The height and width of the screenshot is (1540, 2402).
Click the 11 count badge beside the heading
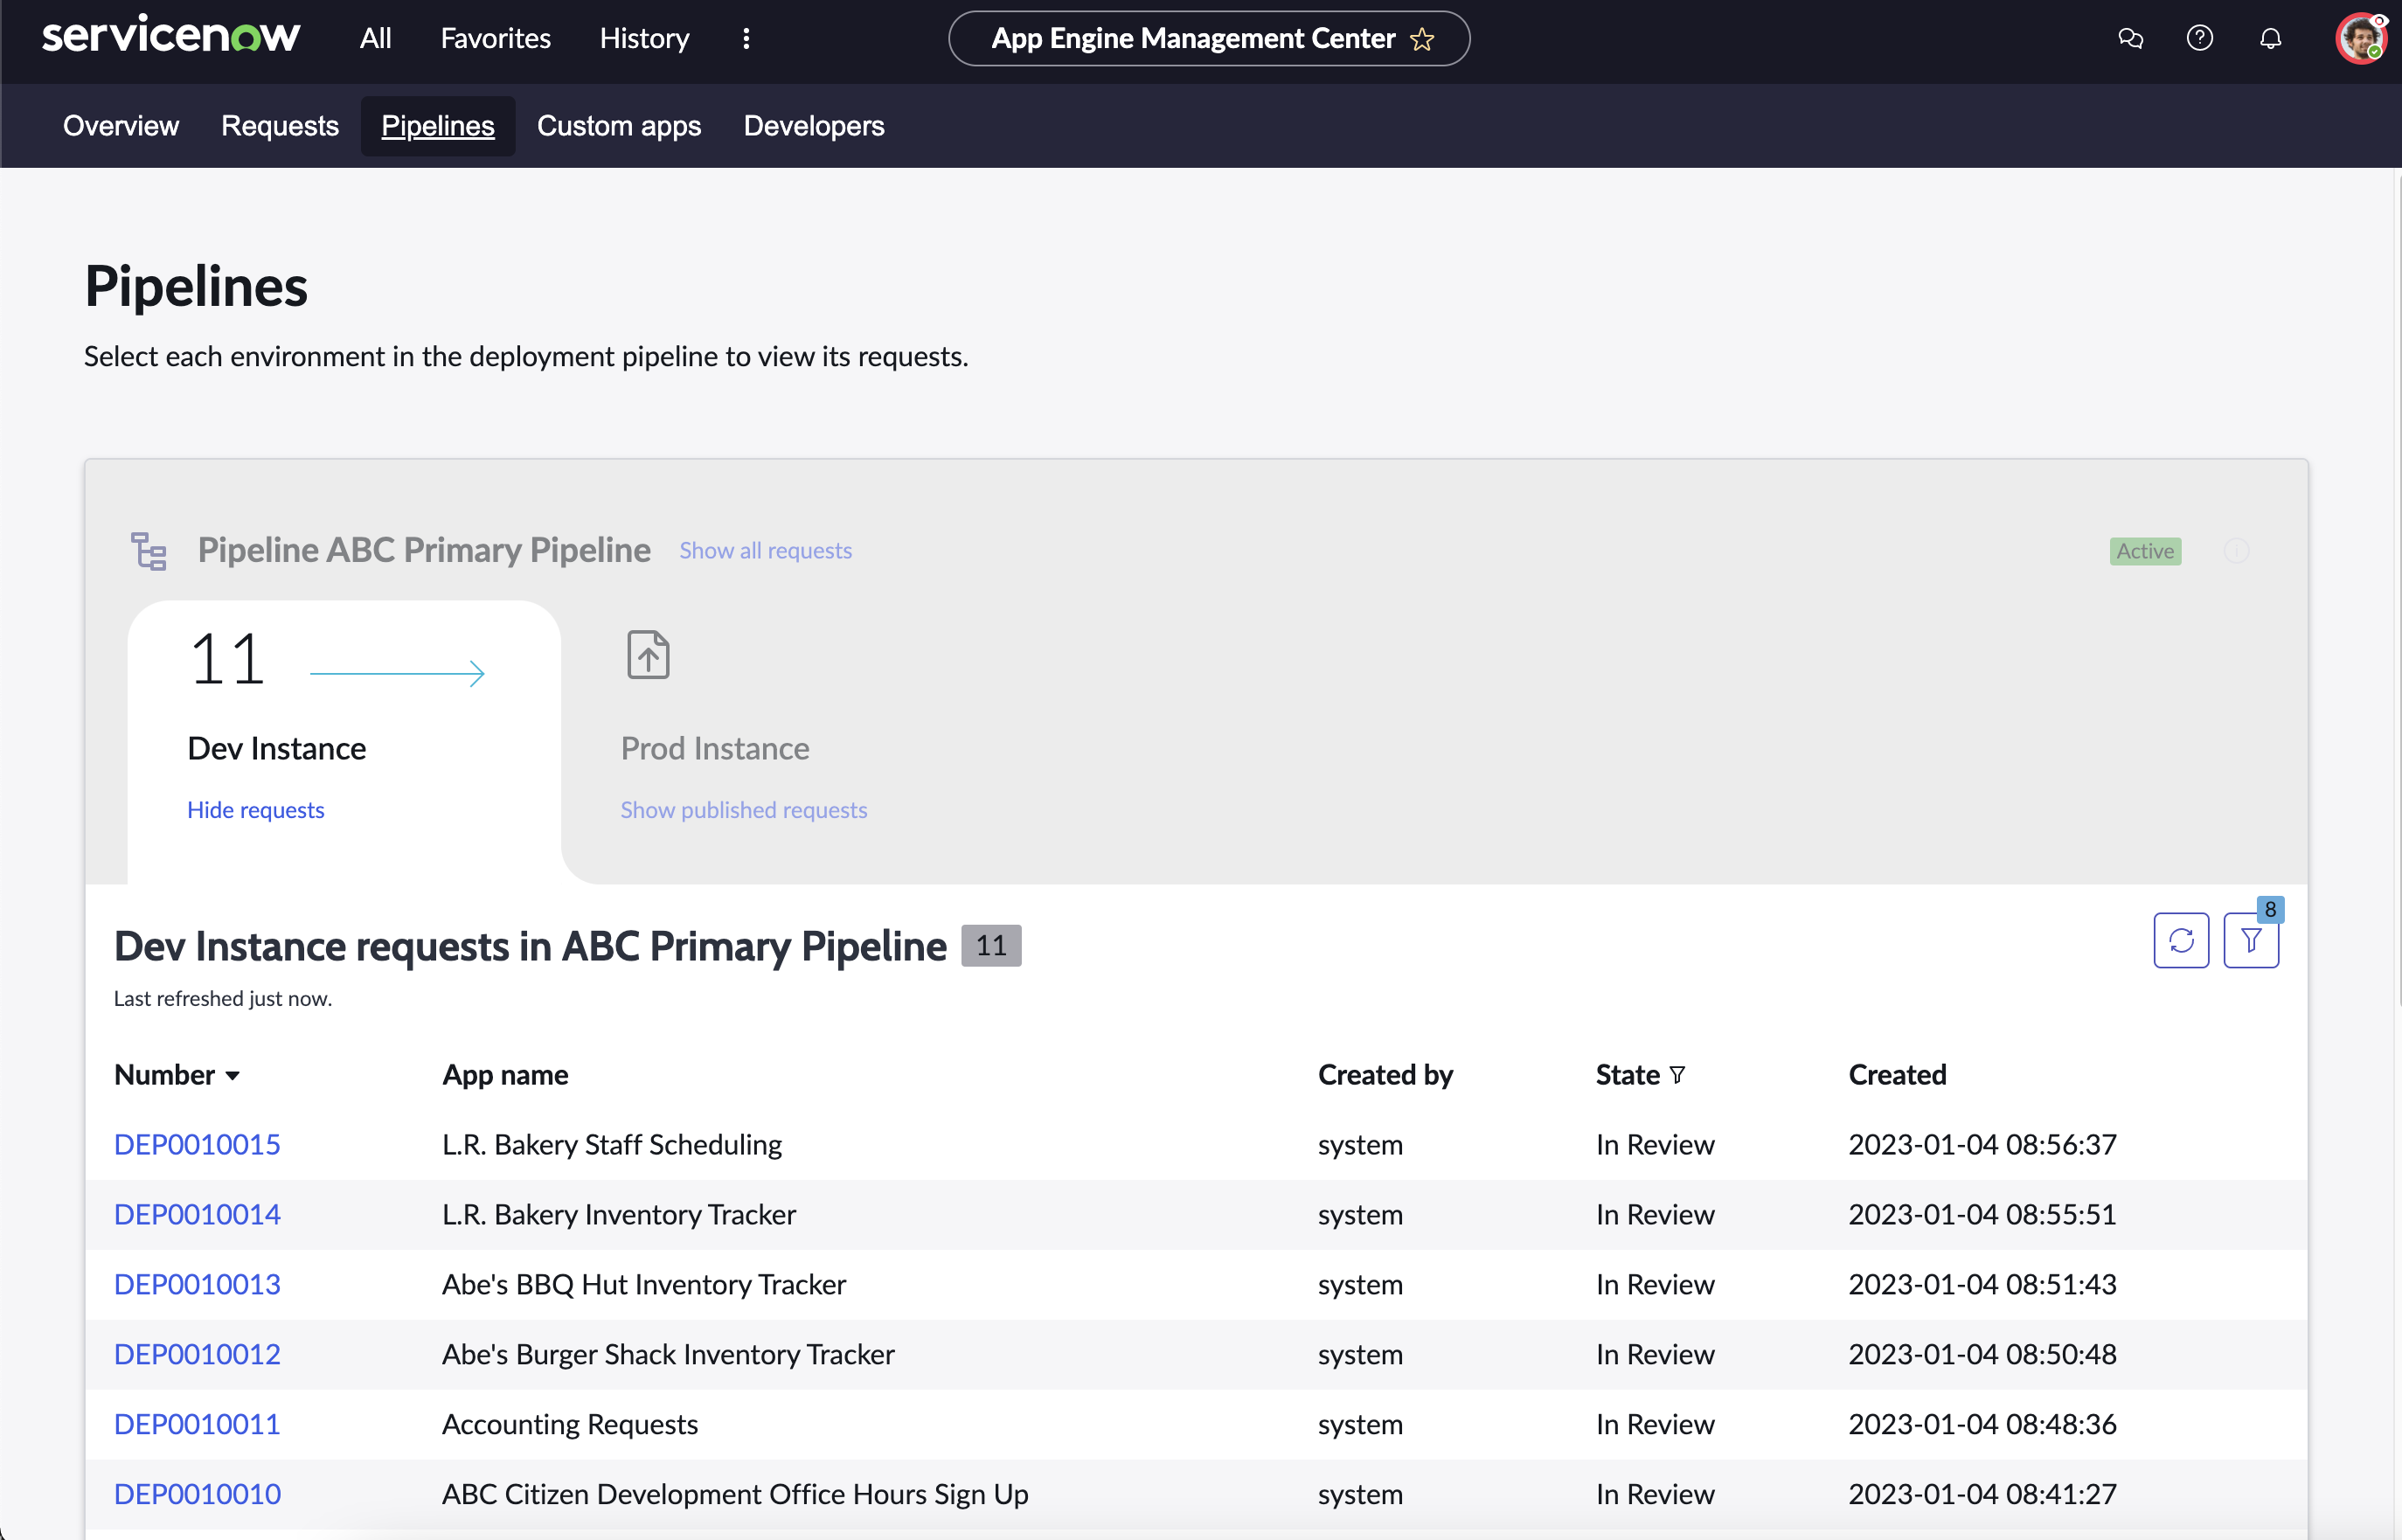point(991,946)
